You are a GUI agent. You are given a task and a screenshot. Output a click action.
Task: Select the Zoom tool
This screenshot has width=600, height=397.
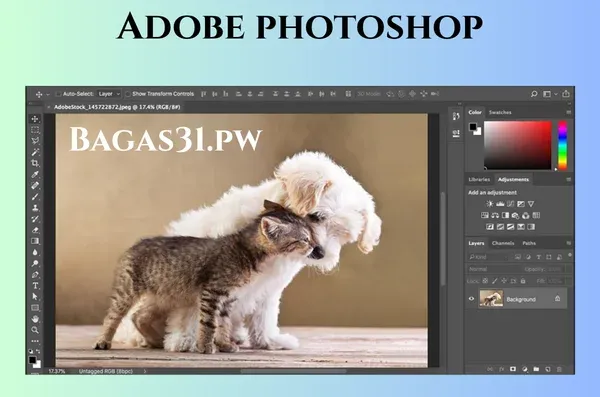[35, 330]
